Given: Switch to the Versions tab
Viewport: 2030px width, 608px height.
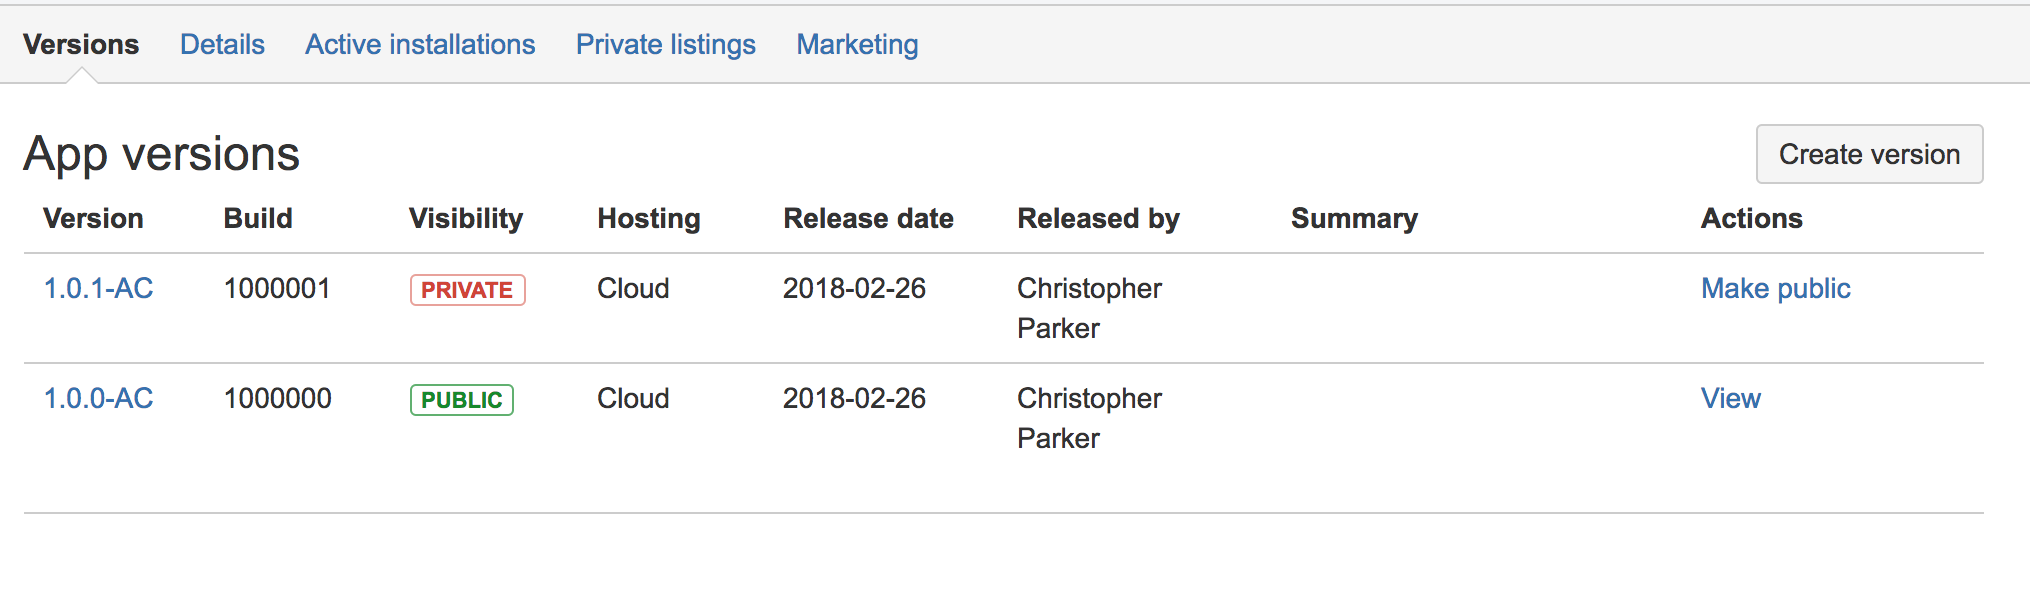Looking at the screenshot, I should (x=81, y=45).
